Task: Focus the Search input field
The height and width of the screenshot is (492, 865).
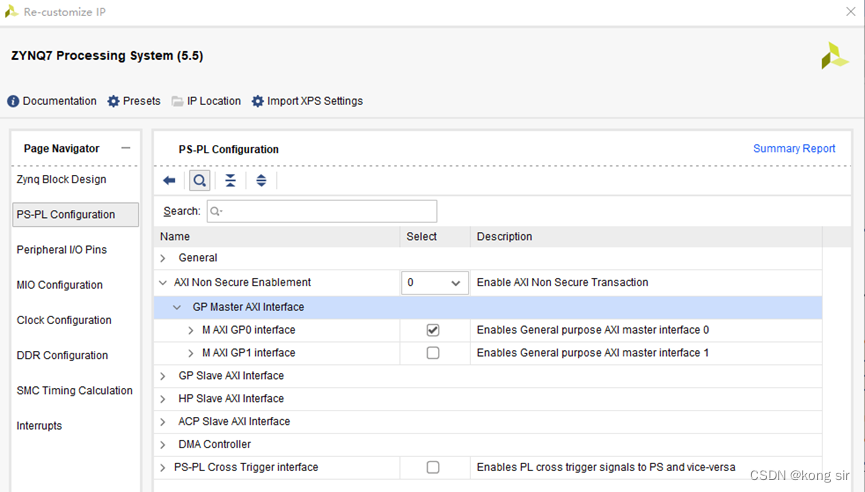Action: (x=322, y=211)
